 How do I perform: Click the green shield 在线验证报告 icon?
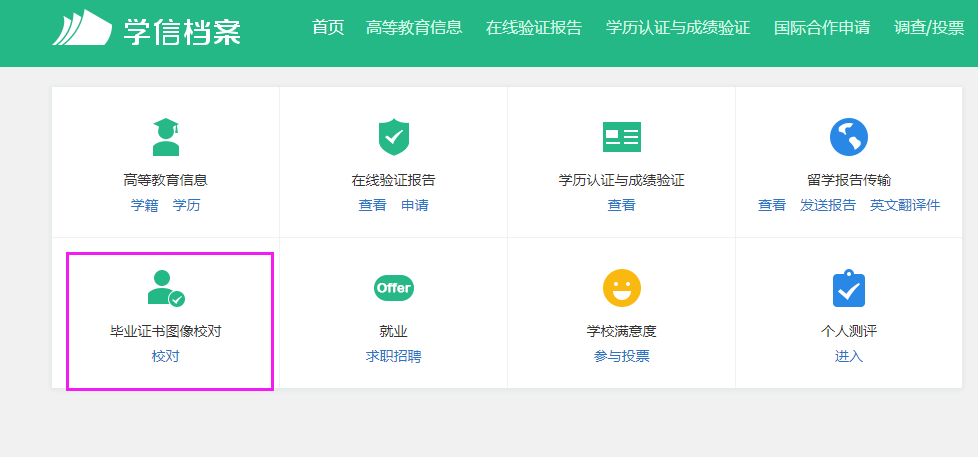[393, 137]
